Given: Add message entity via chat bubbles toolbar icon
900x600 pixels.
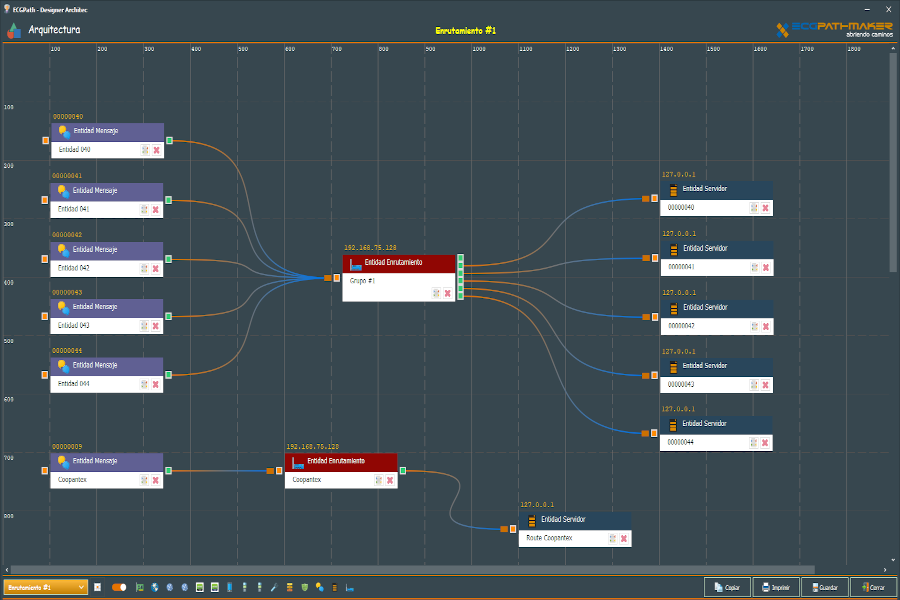Looking at the screenshot, I should (x=319, y=587).
